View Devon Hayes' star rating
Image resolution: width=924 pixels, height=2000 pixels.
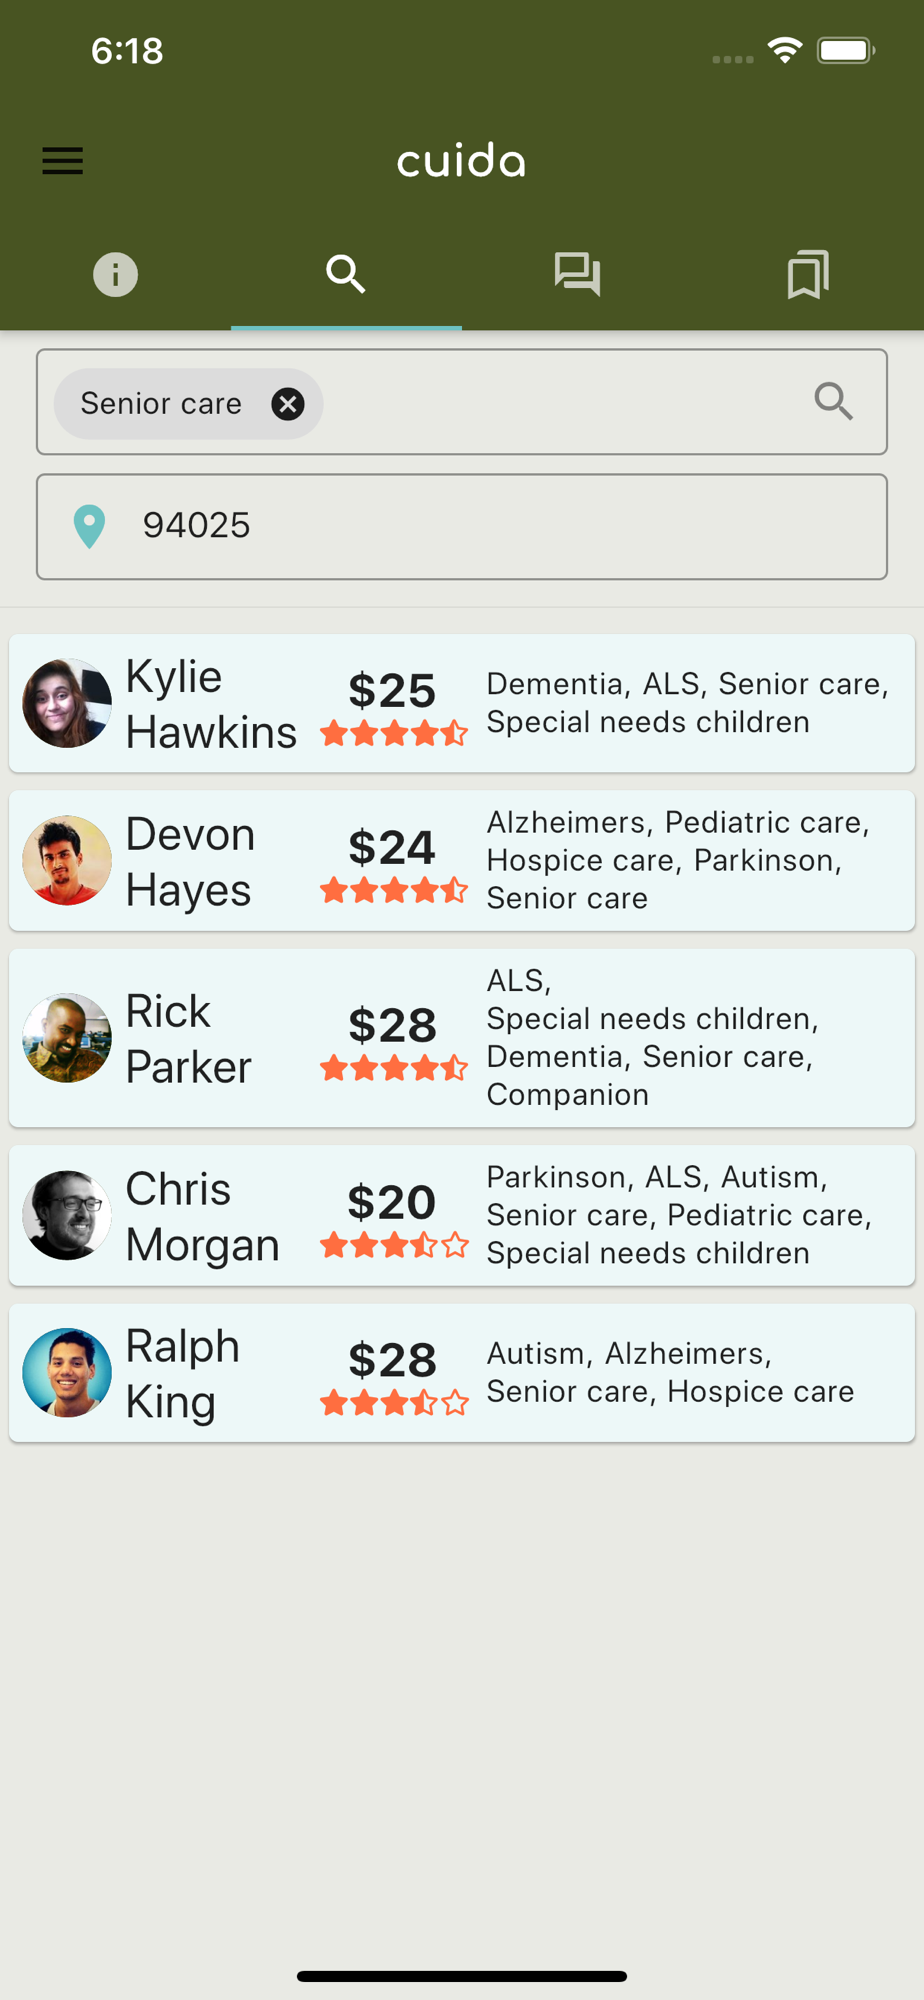pos(394,890)
